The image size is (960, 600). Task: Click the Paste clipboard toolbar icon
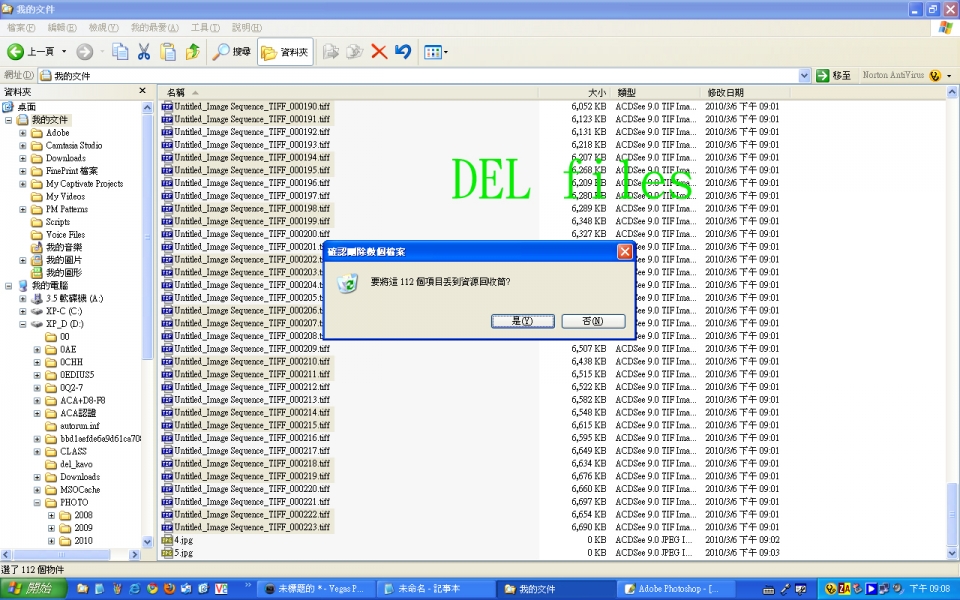[x=168, y=52]
